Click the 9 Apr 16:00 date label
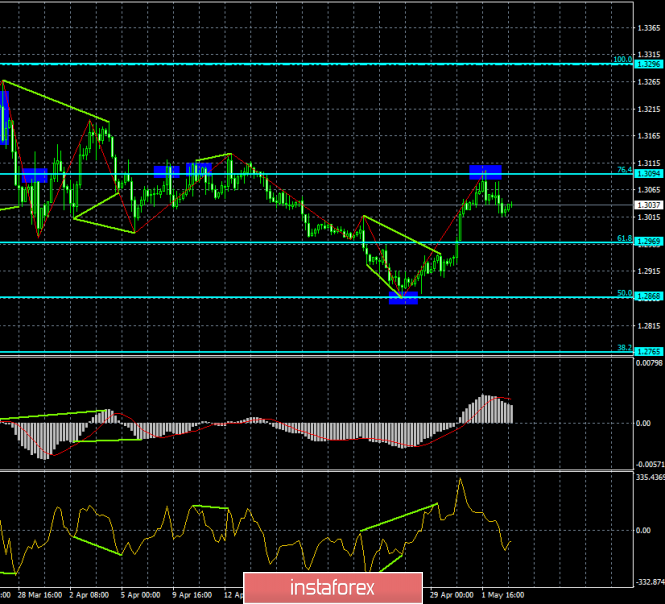This screenshot has height=604, width=665. click(x=194, y=591)
